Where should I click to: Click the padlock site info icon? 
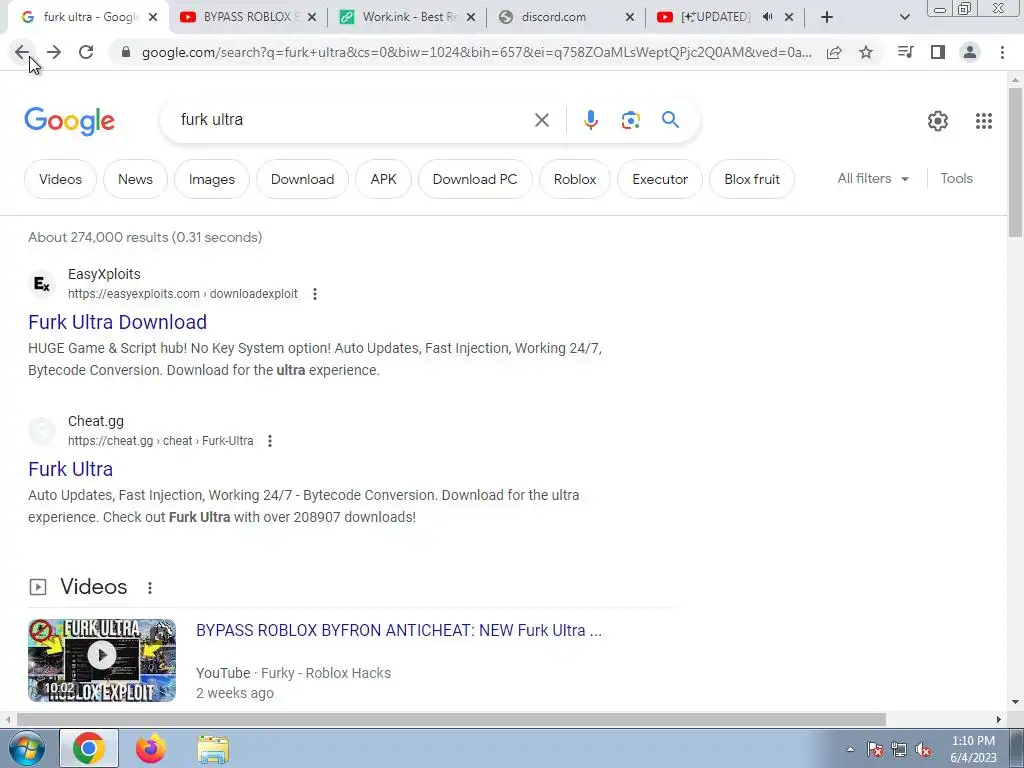(x=126, y=52)
